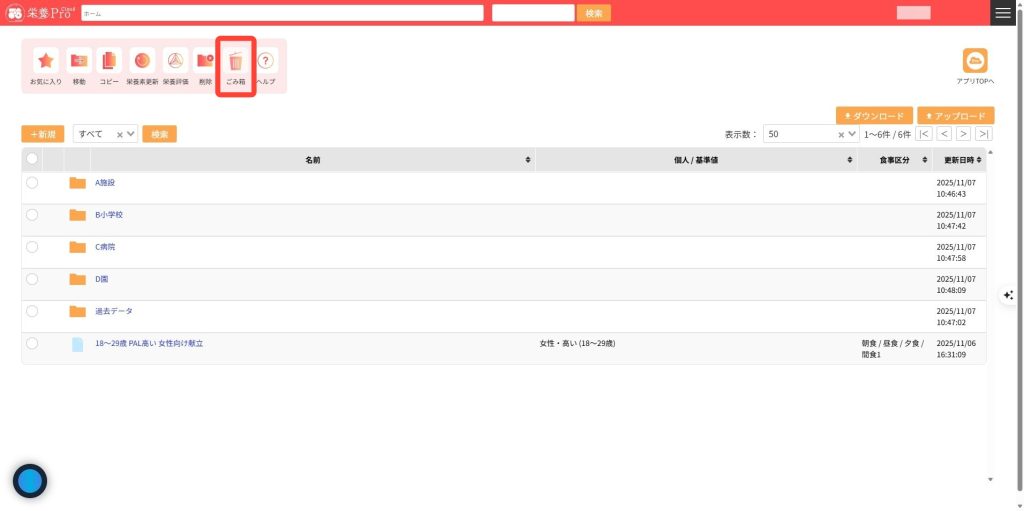Check the select-all checkbox in table header
Screen dimensions: 1024x511
click(x=32, y=159)
